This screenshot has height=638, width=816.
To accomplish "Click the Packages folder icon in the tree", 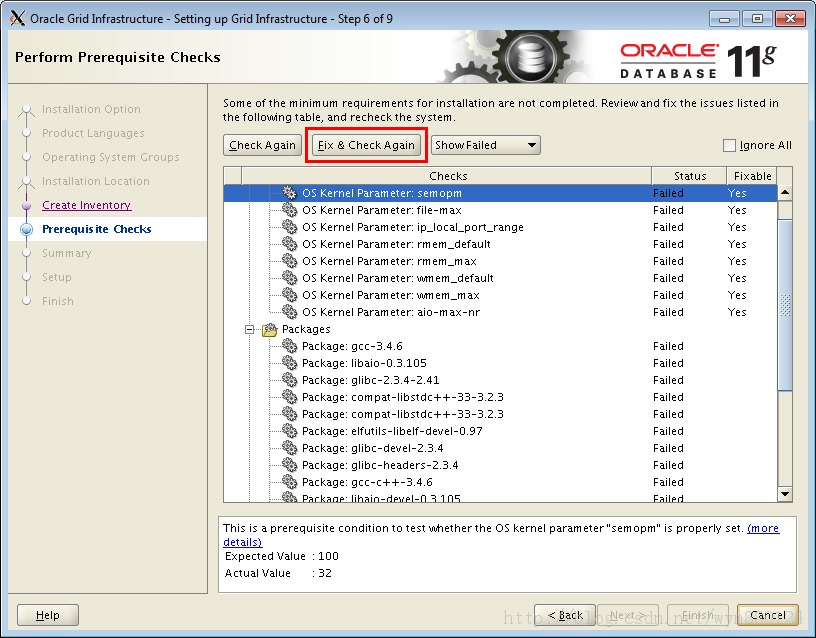I will pos(270,329).
